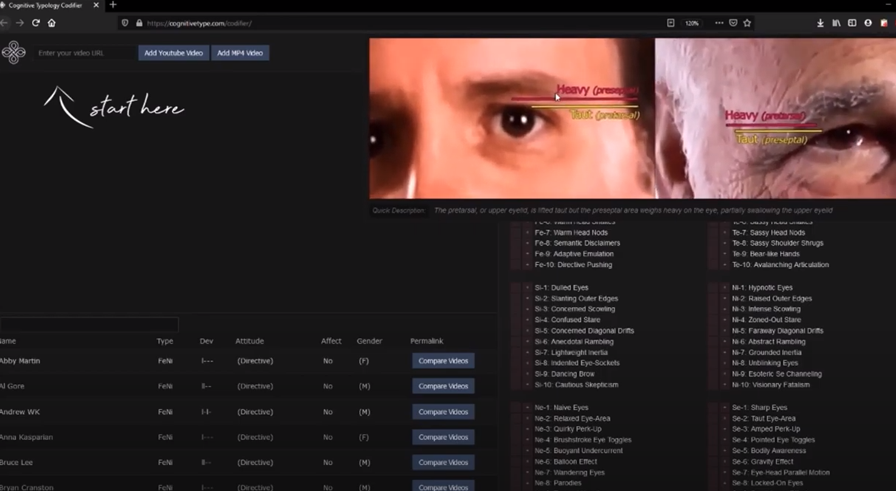Select 'Te-10: Avalanching Articulation' signal
Image resolution: width=896 pixels, height=491 pixels.
click(780, 265)
